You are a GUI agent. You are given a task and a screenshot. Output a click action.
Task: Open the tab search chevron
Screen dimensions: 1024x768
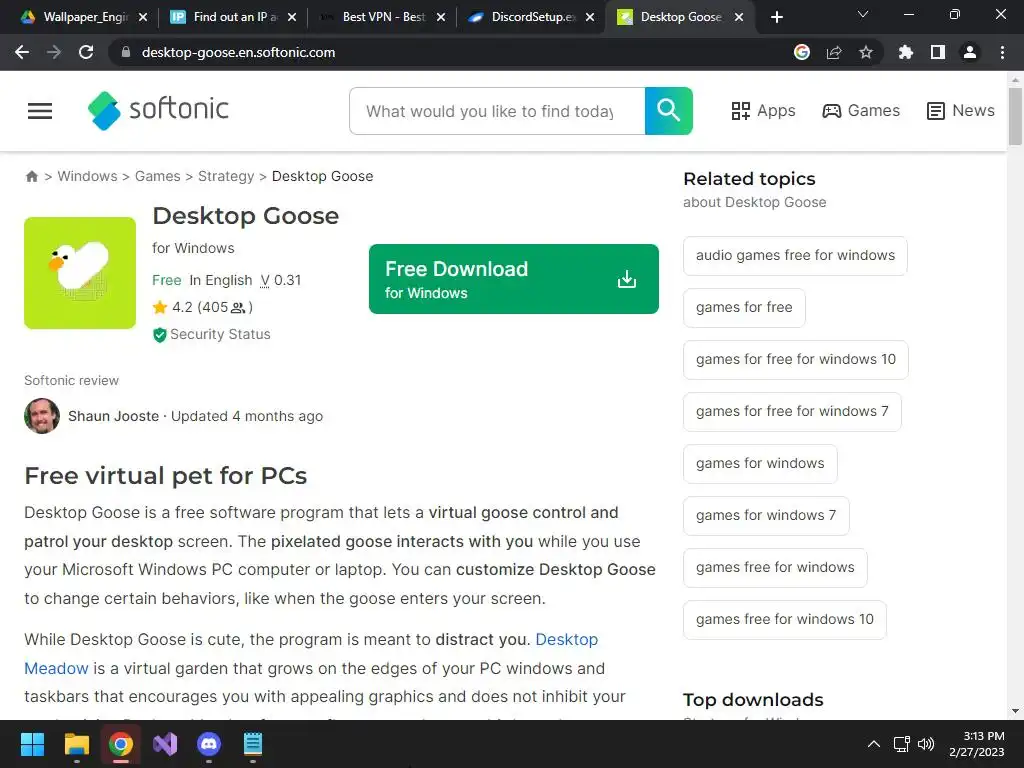coord(863,14)
